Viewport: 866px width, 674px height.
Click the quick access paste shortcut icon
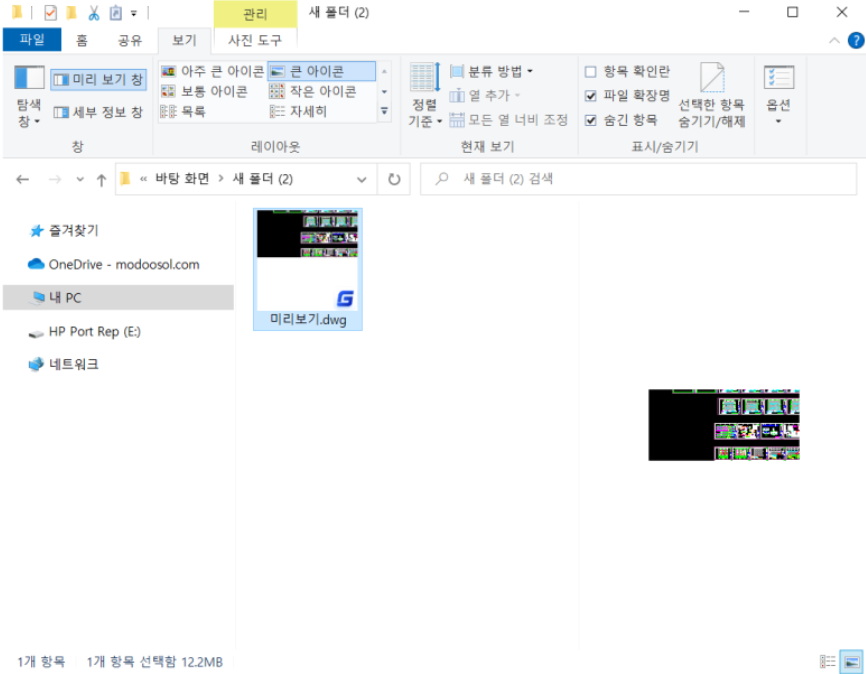click(x=115, y=12)
